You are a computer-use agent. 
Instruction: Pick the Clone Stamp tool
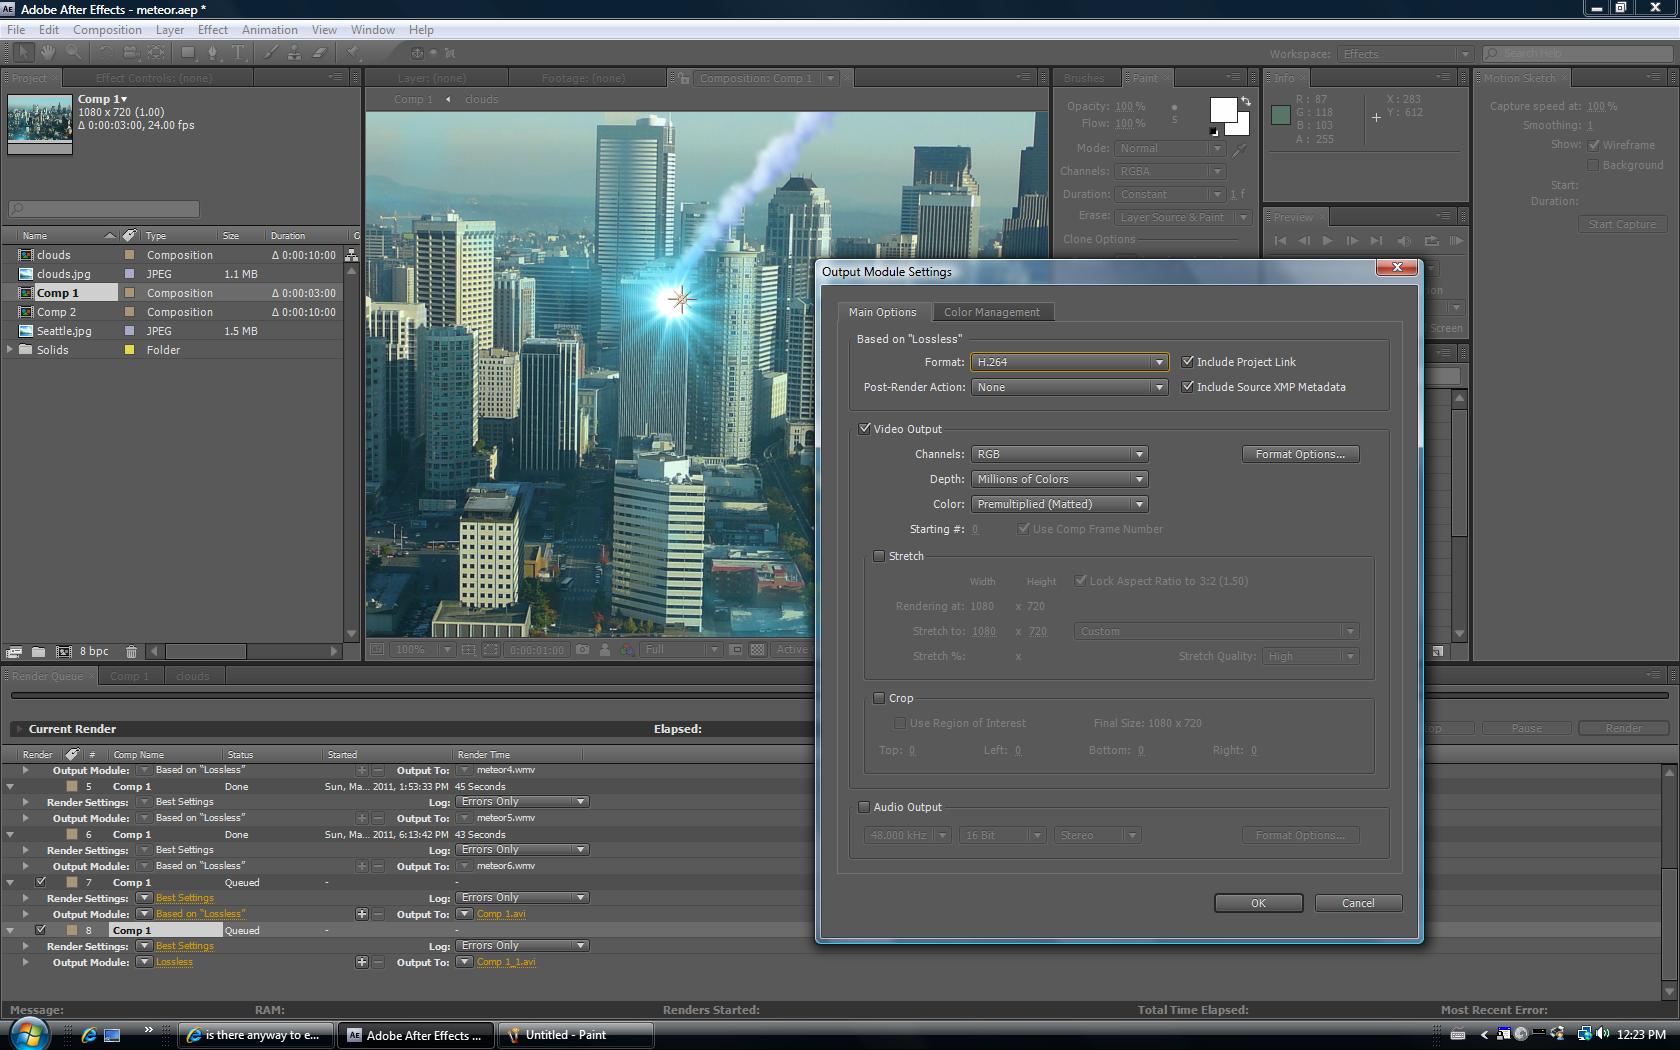pyautogui.click(x=296, y=53)
